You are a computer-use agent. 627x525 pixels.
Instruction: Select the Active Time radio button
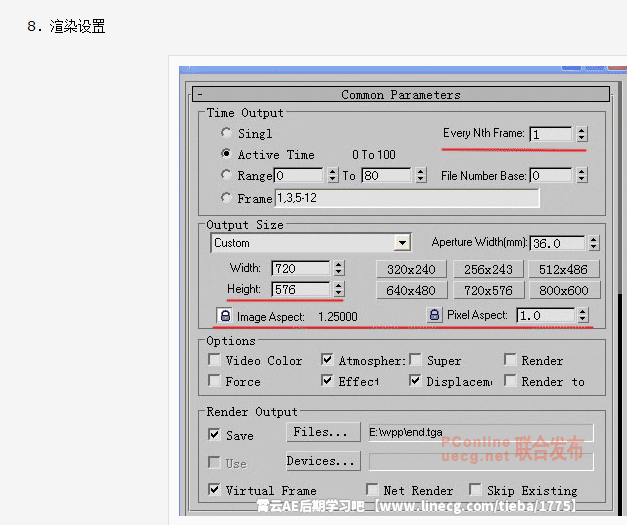click(226, 154)
